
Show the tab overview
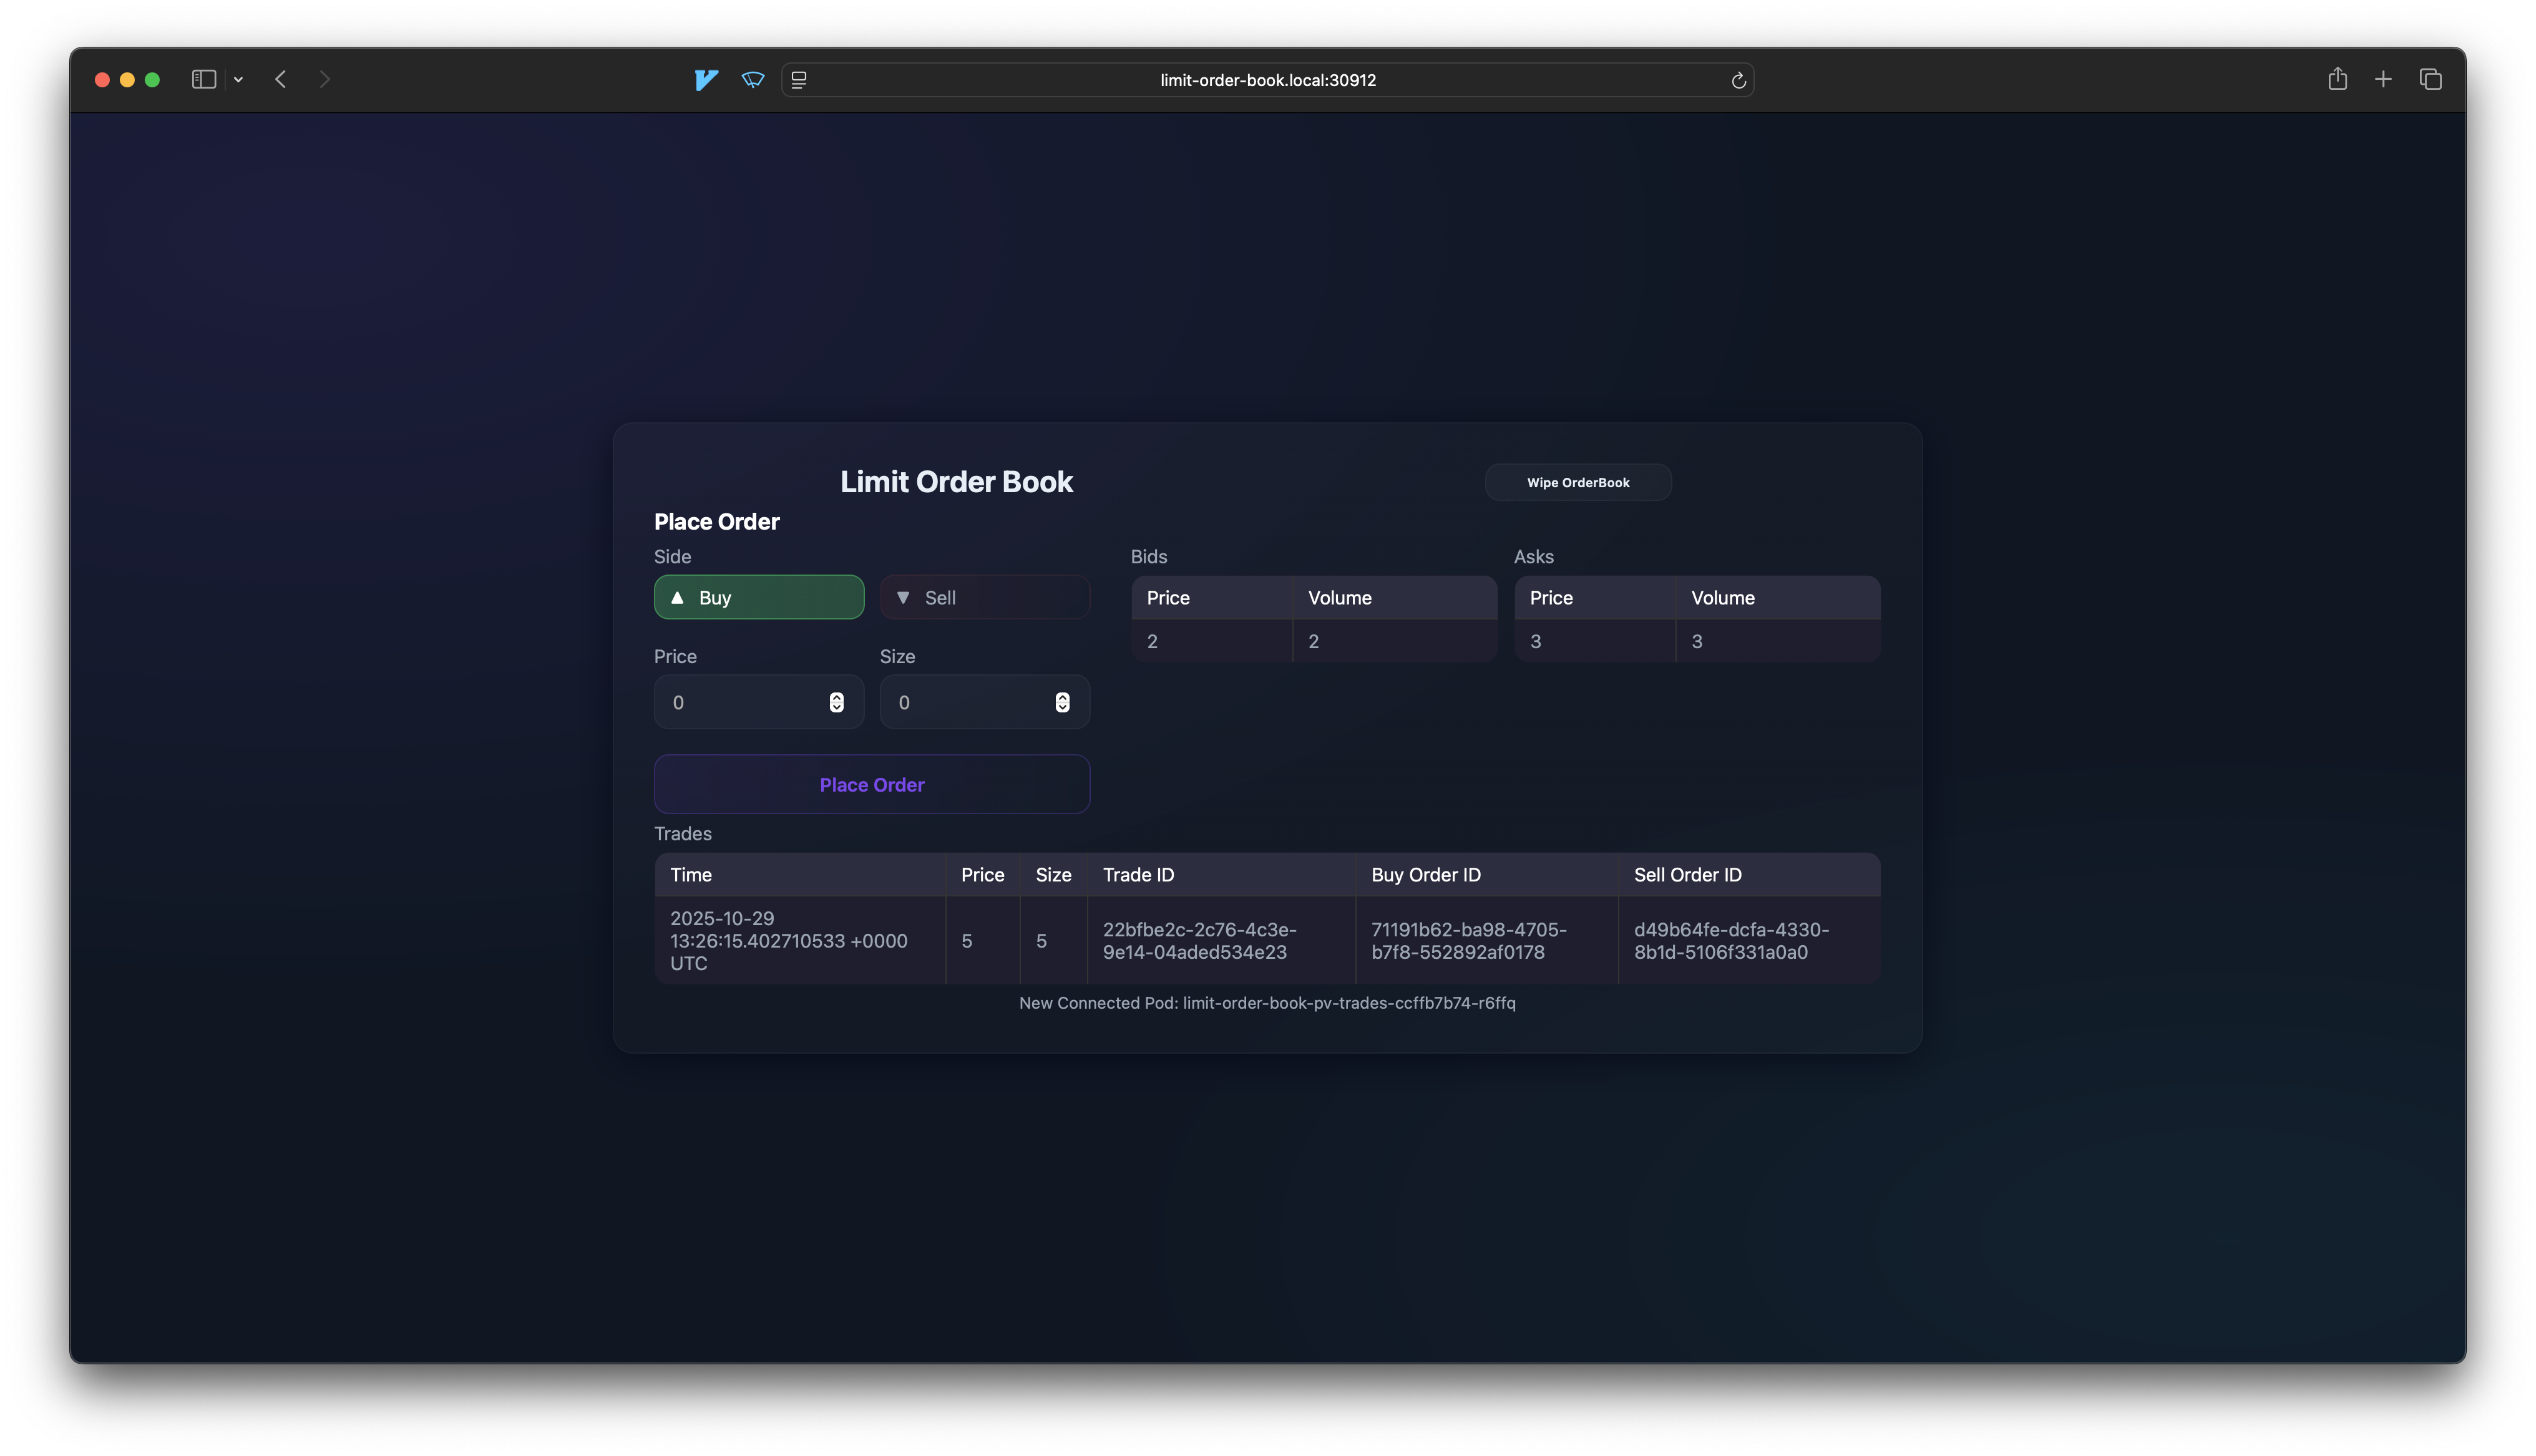[2431, 79]
